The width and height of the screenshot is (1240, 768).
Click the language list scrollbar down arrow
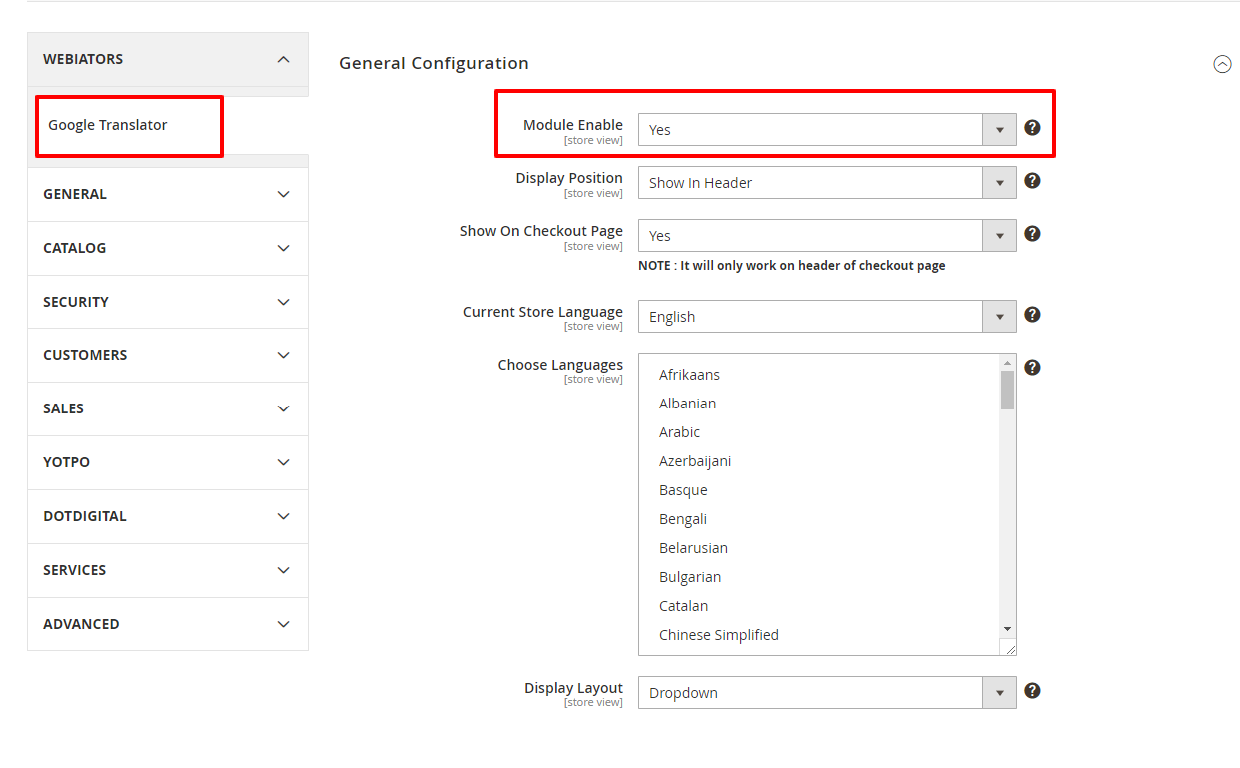pyautogui.click(x=1007, y=628)
